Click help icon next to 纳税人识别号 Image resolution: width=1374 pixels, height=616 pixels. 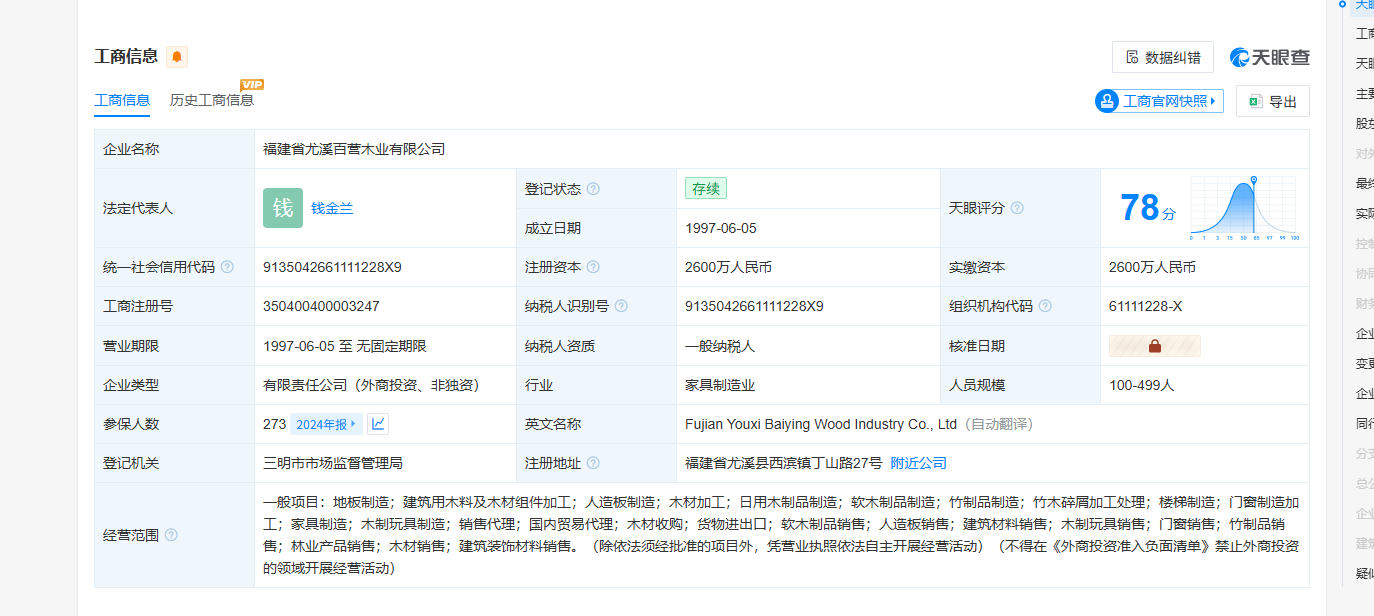[621, 306]
